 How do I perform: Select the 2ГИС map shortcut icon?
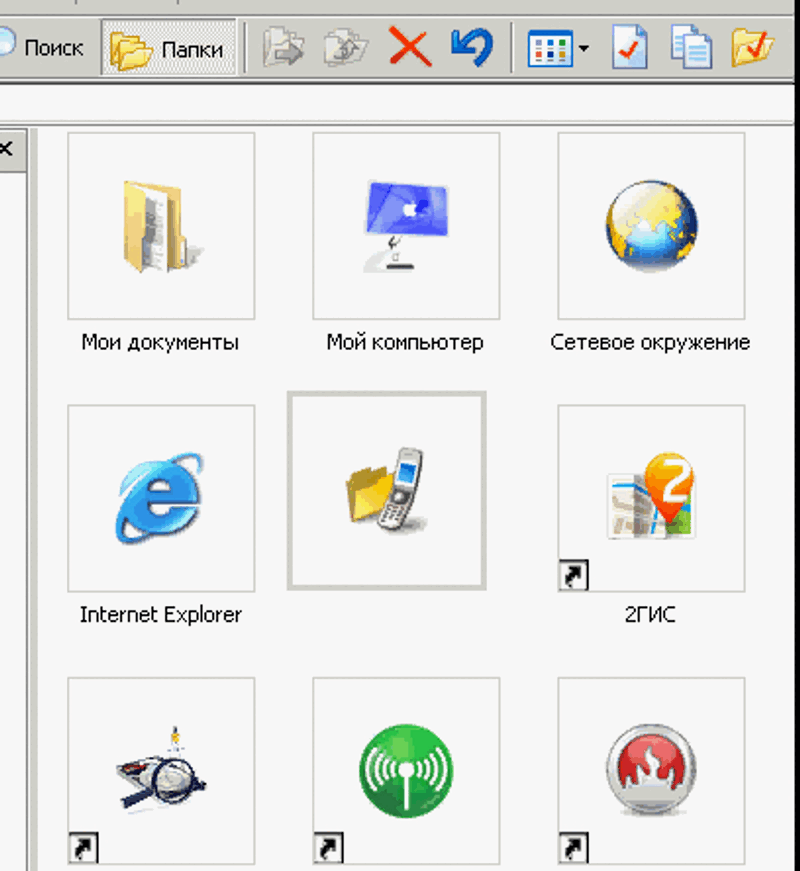coord(651,498)
